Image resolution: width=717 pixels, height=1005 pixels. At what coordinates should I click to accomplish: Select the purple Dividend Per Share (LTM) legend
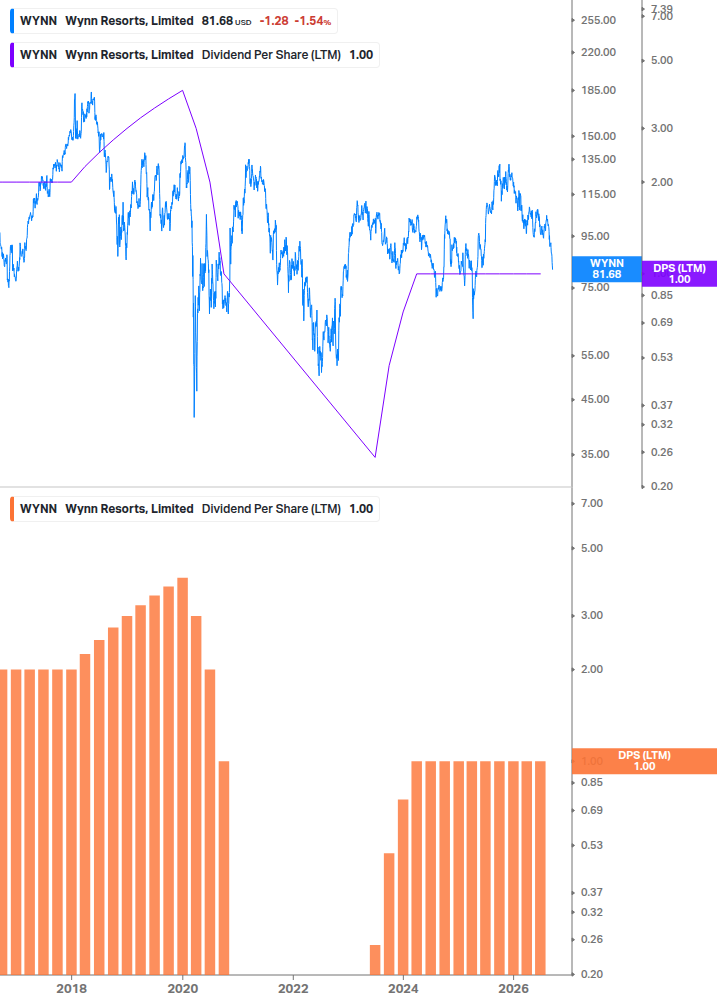click(195, 55)
